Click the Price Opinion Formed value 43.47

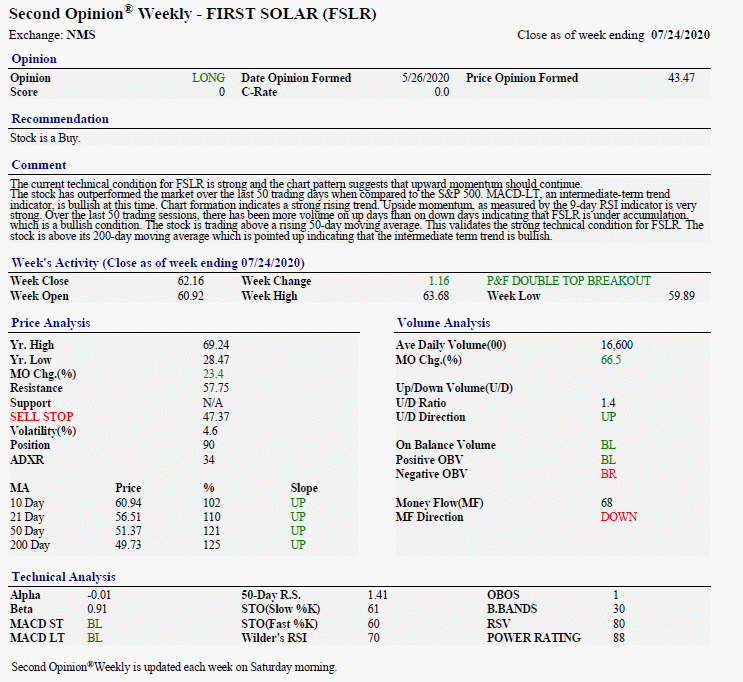pyautogui.click(x=681, y=78)
